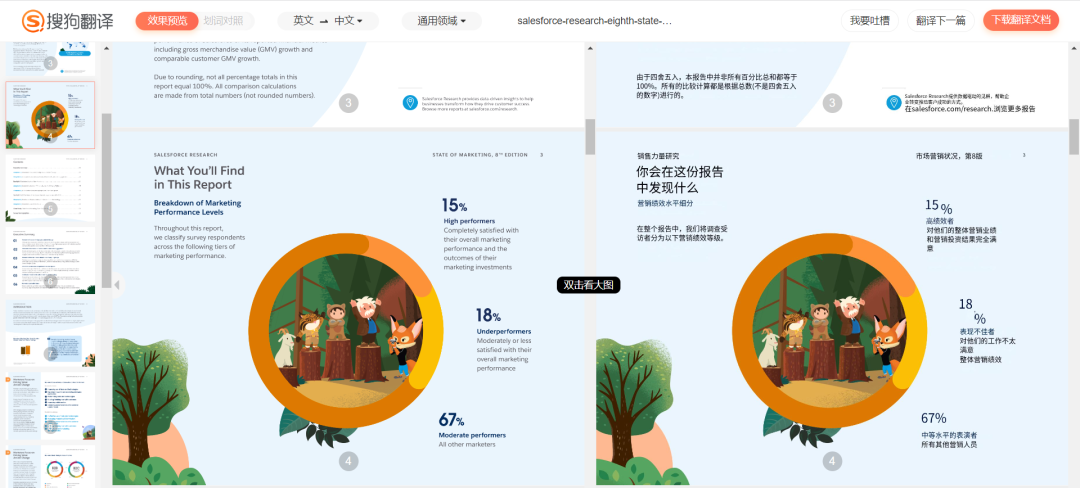Click the 翻译下一篇 button
The height and width of the screenshot is (488, 1080).
click(941, 21)
